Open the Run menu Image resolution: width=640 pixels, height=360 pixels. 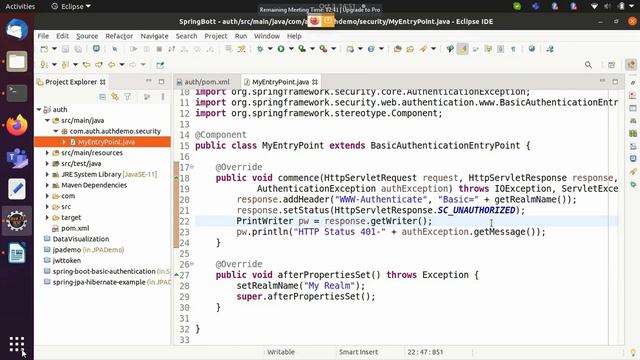[x=241, y=36]
